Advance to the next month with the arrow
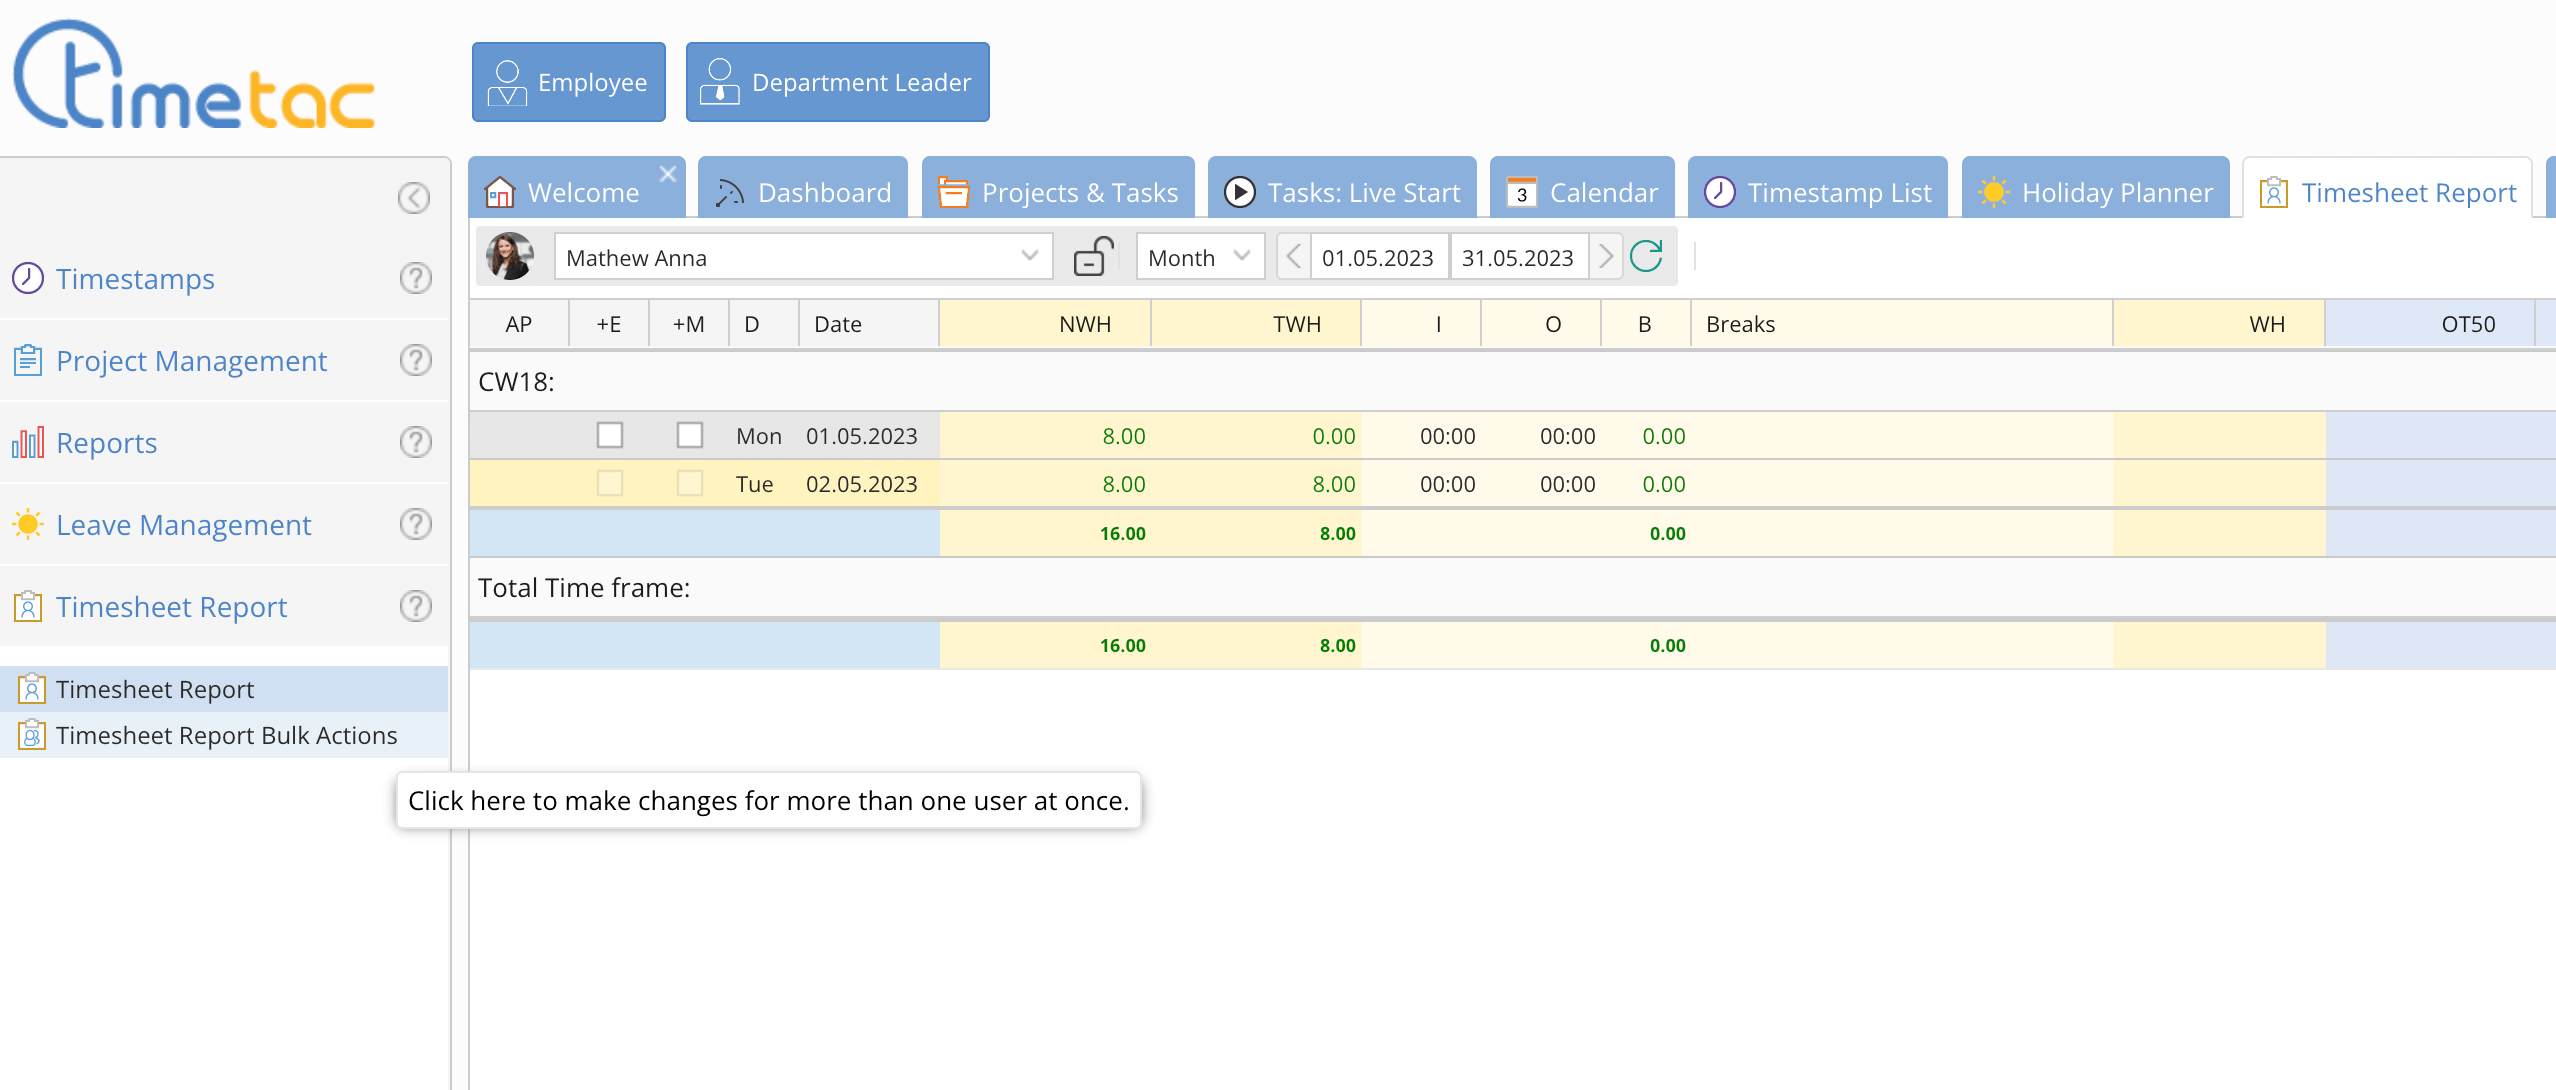 click(1606, 257)
